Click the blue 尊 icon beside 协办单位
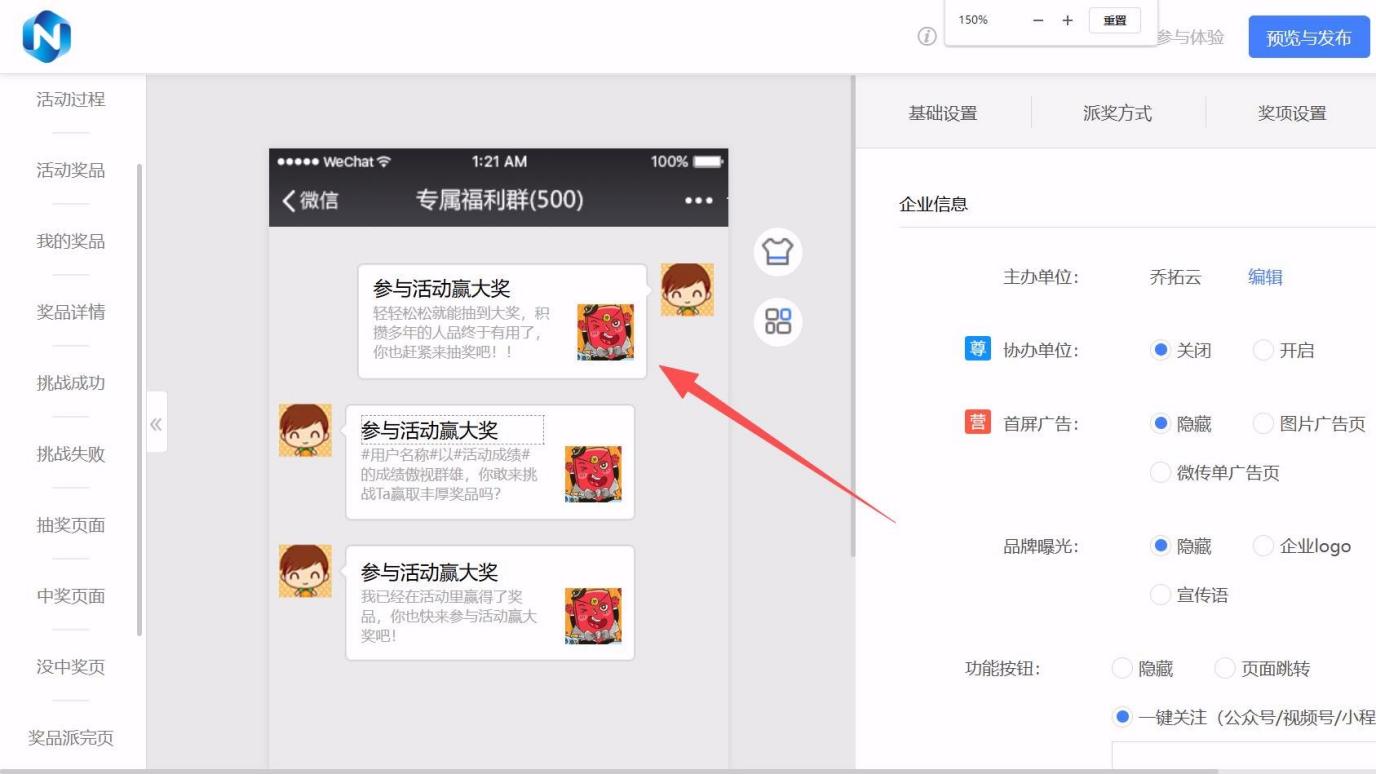1376x774 pixels. coord(976,349)
